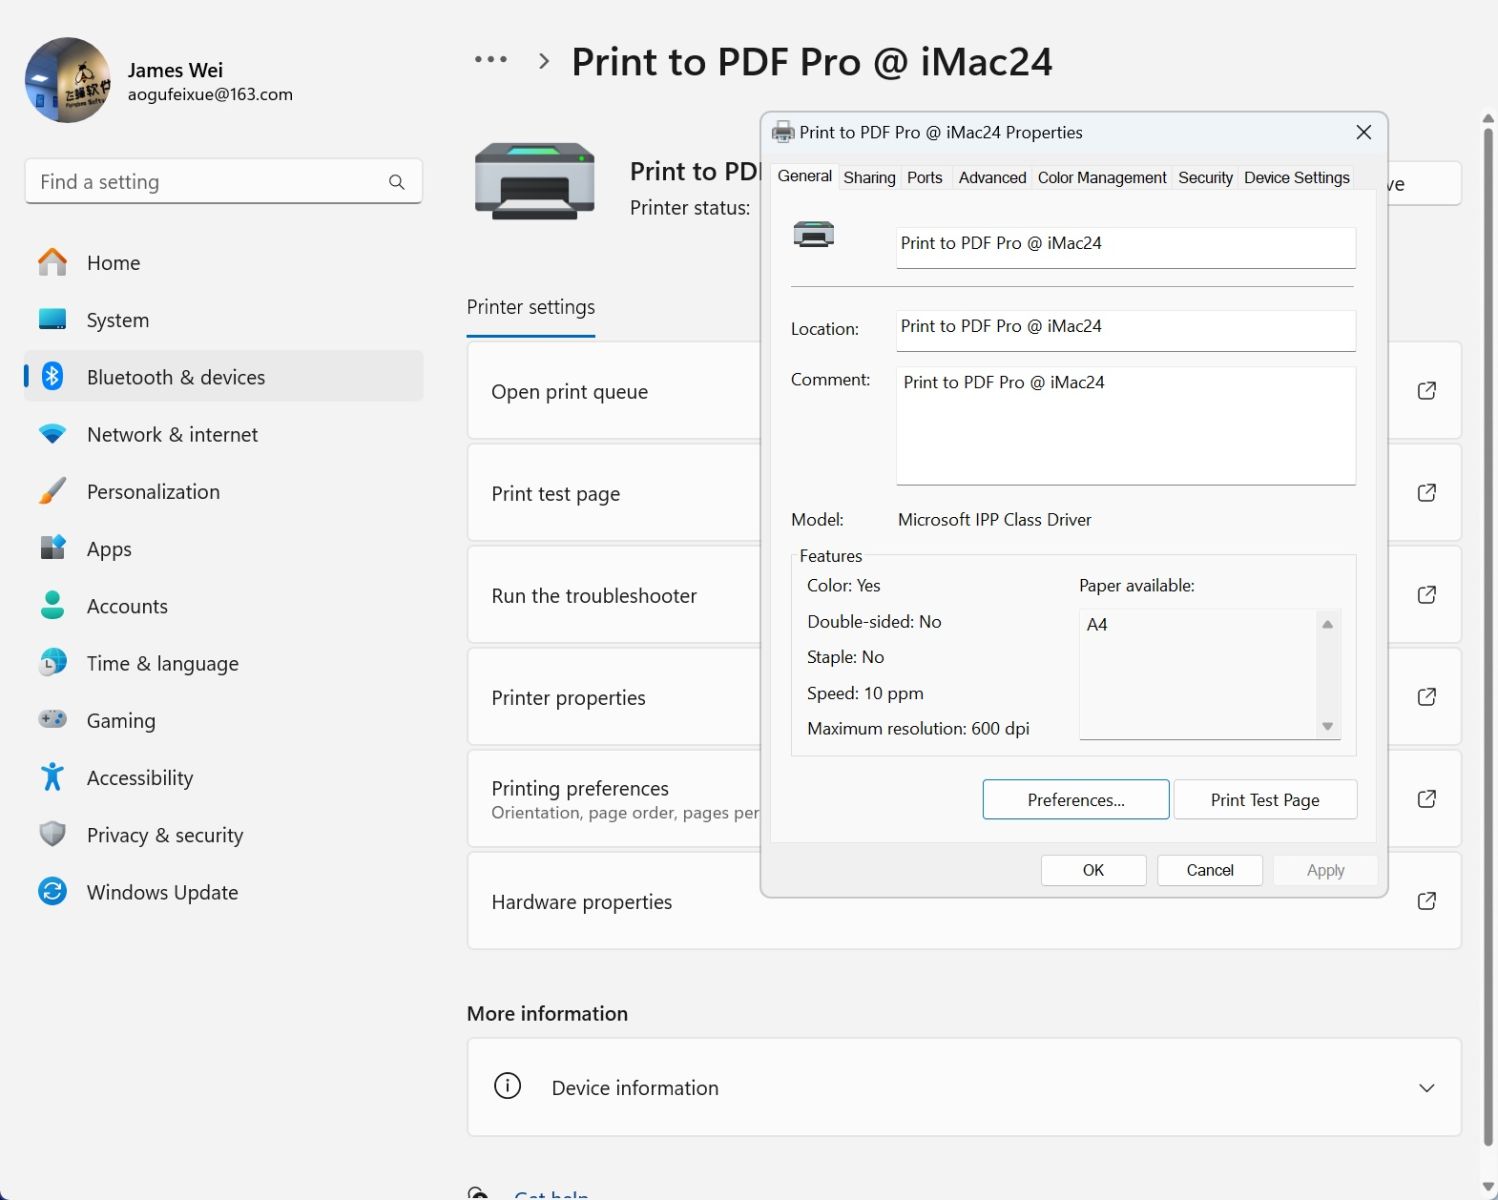Viewport: 1498px width, 1200px height.
Task: Open Network & internet wifi icon
Action: click(x=52, y=434)
